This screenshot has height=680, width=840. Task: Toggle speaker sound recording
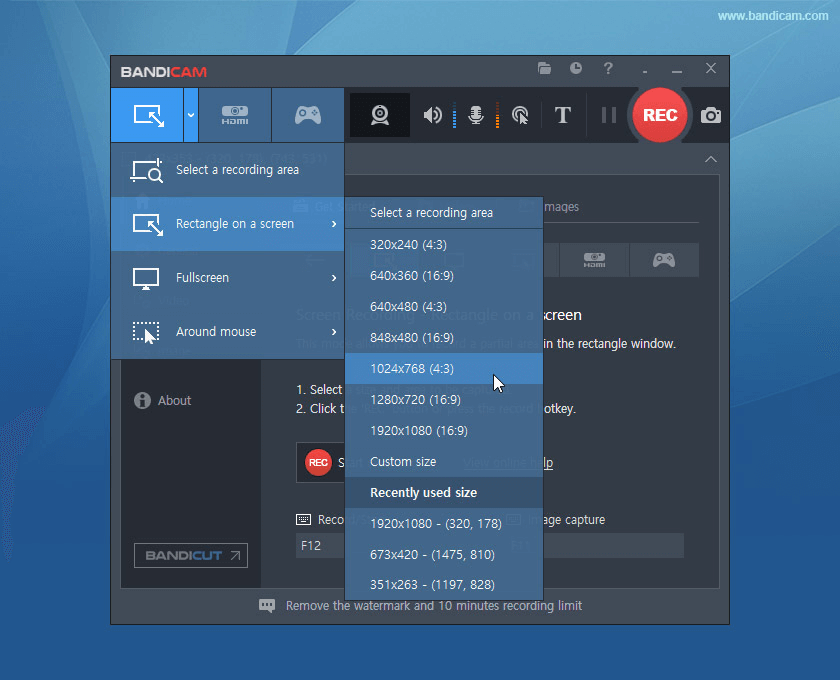(x=432, y=115)
